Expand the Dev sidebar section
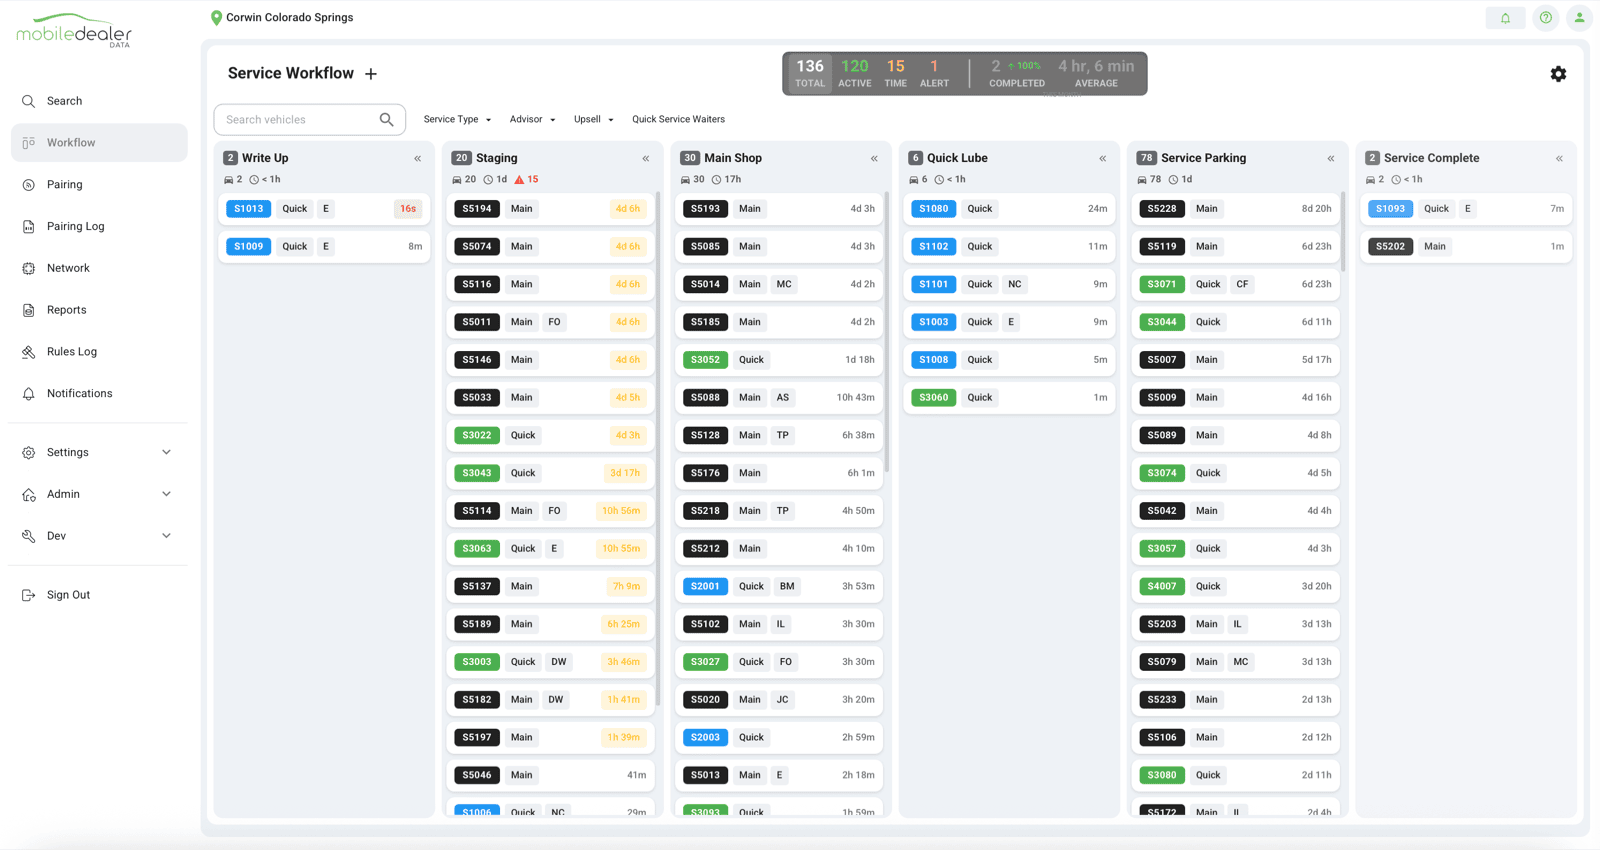Screen dimensions: 1600x850 98,536
